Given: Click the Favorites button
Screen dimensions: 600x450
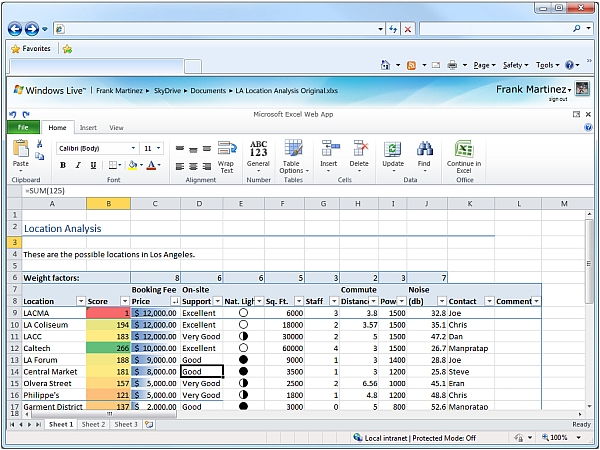Looking at the screenshot, I should 31,49.
